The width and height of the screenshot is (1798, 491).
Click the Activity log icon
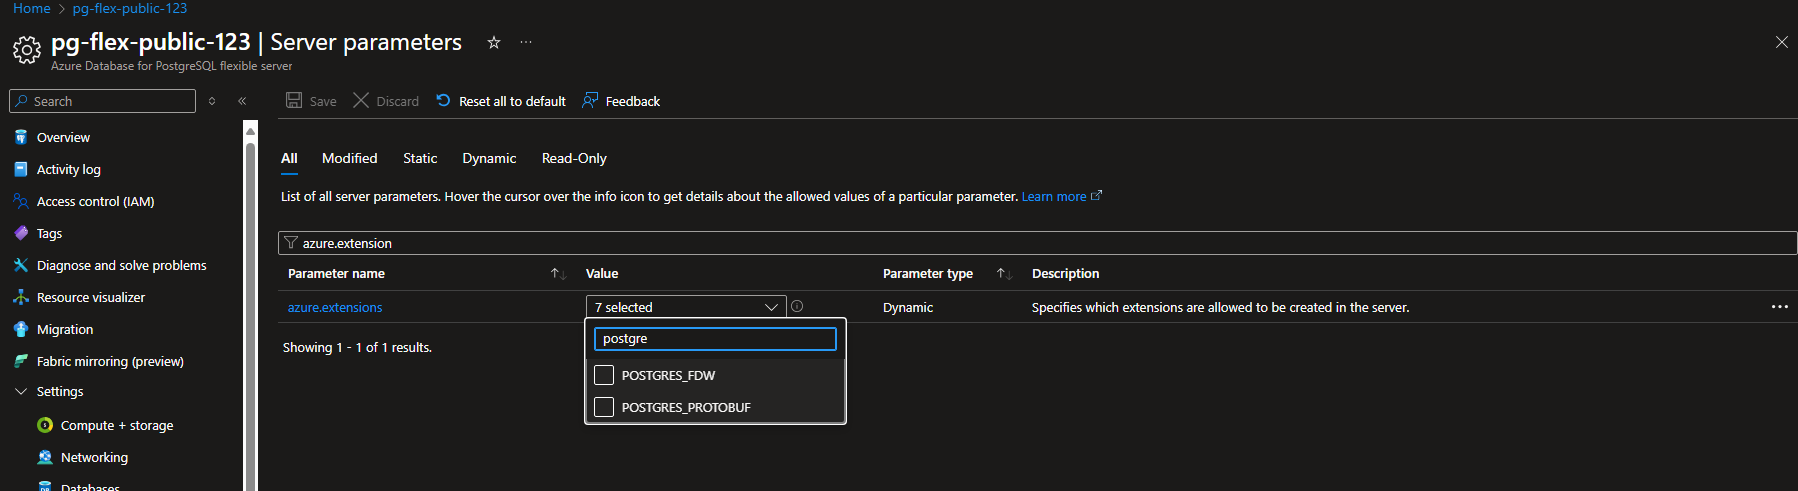coord(21,169)
